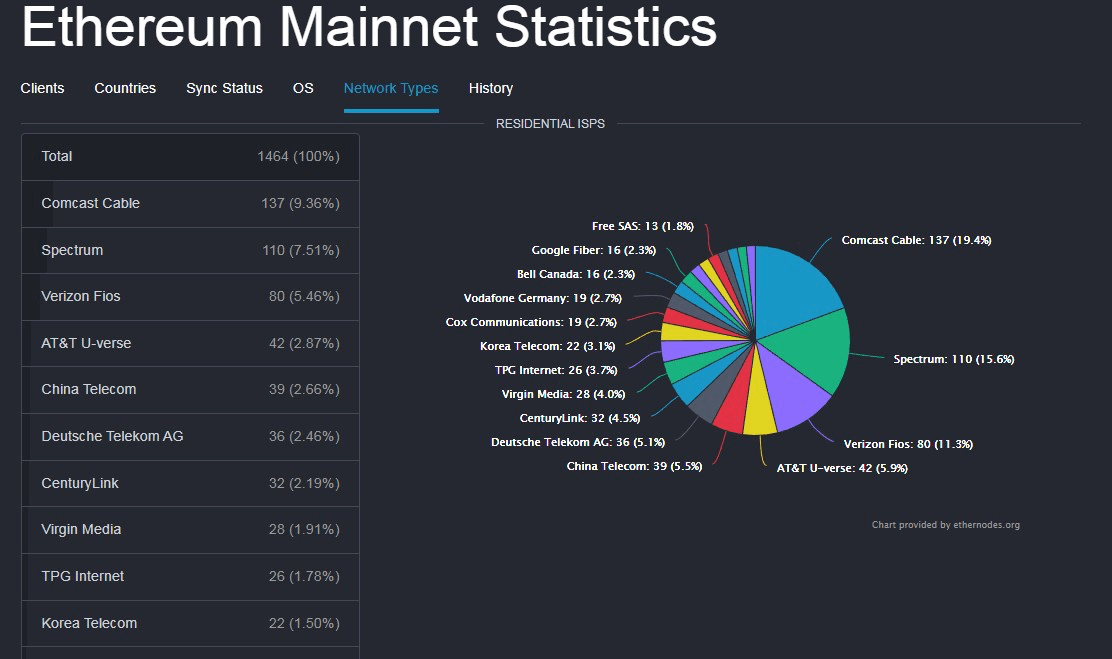Click chart label "Deutsche Telekom AG: 36 (5.1%)"

pyautogui.click(x=578, y=443)
